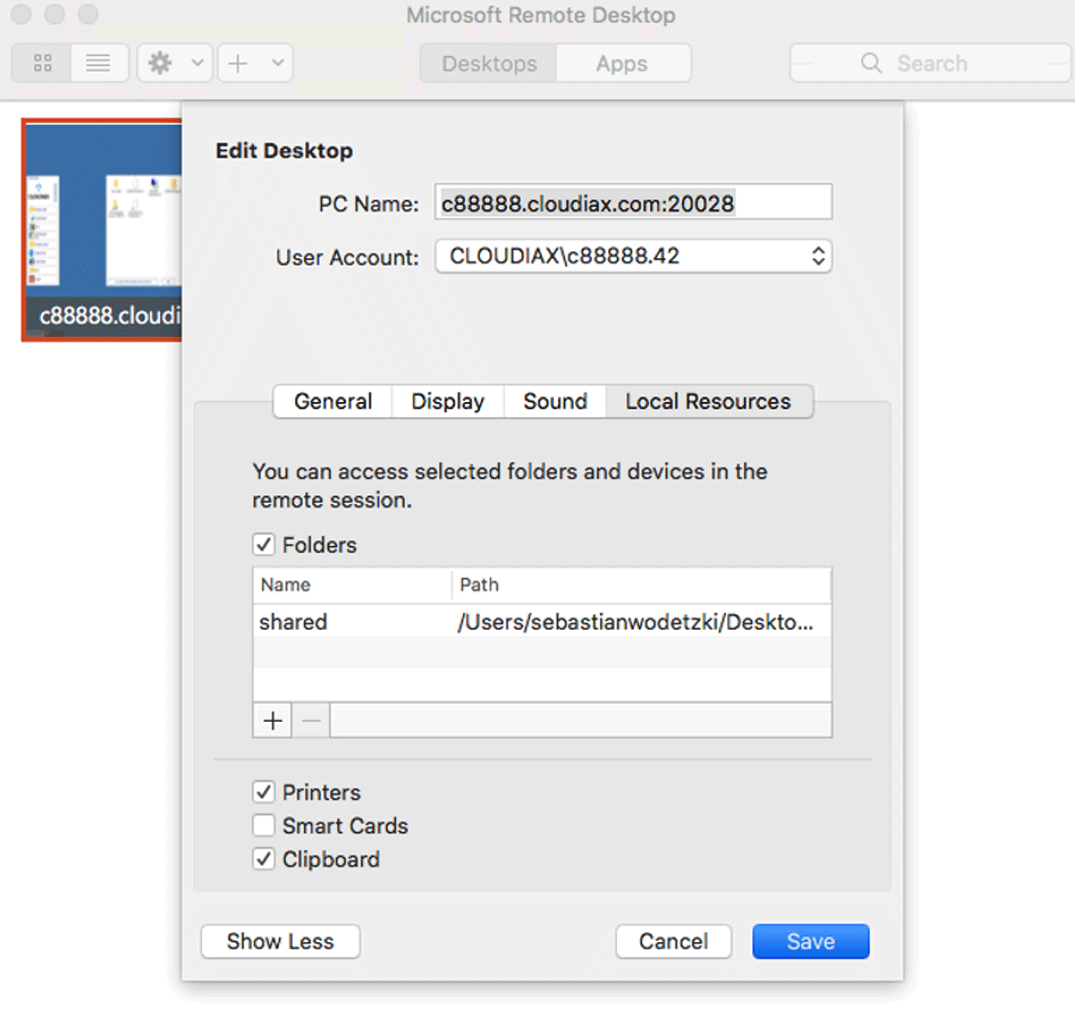Screen dimensions: 1075x1031
Task: Remove folder with minus button
Action: tap(311, 720)
